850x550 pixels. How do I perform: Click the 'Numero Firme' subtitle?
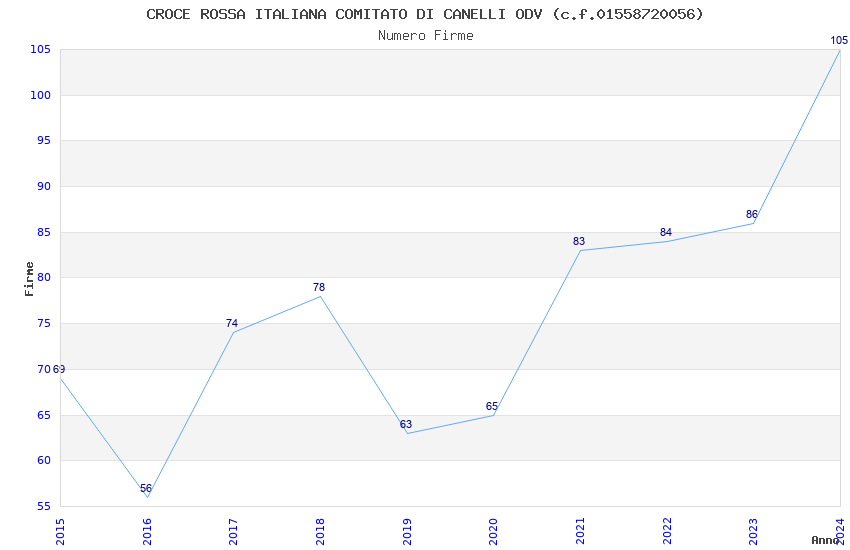[x=426, y=36]
